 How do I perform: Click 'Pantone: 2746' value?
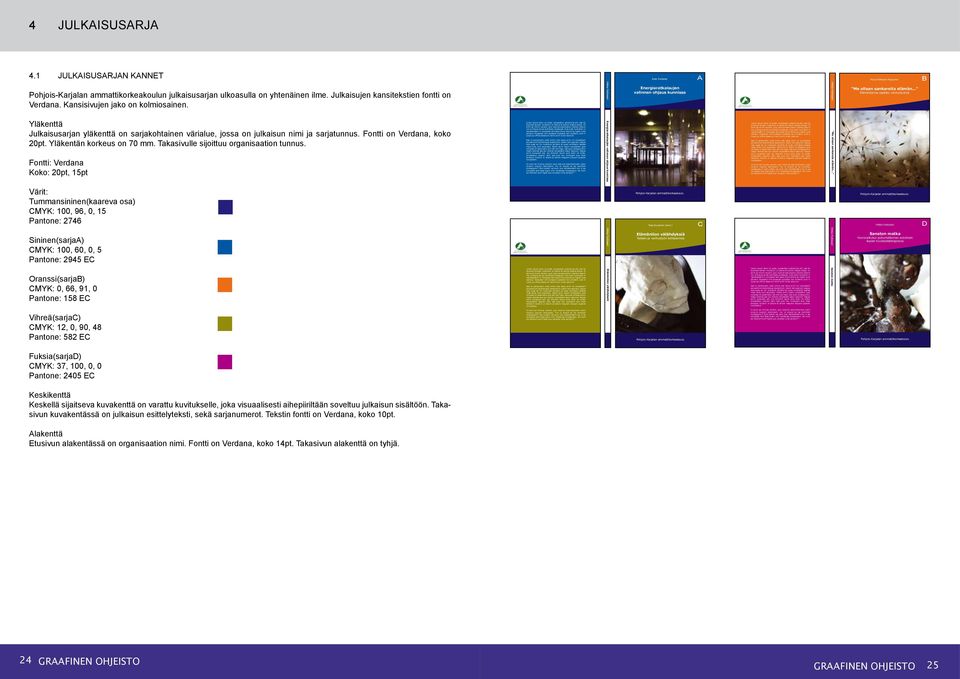click(x=55, y=221)
